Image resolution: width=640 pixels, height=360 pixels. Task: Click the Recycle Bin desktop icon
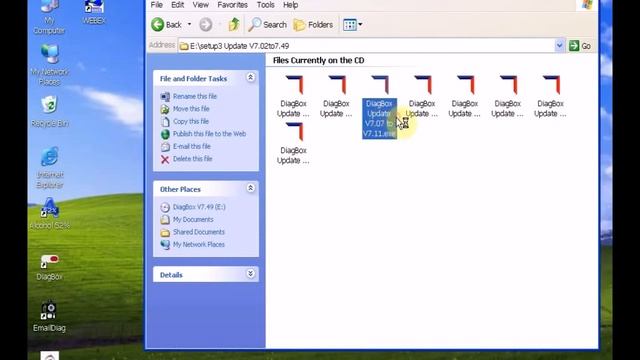(49, 112)
